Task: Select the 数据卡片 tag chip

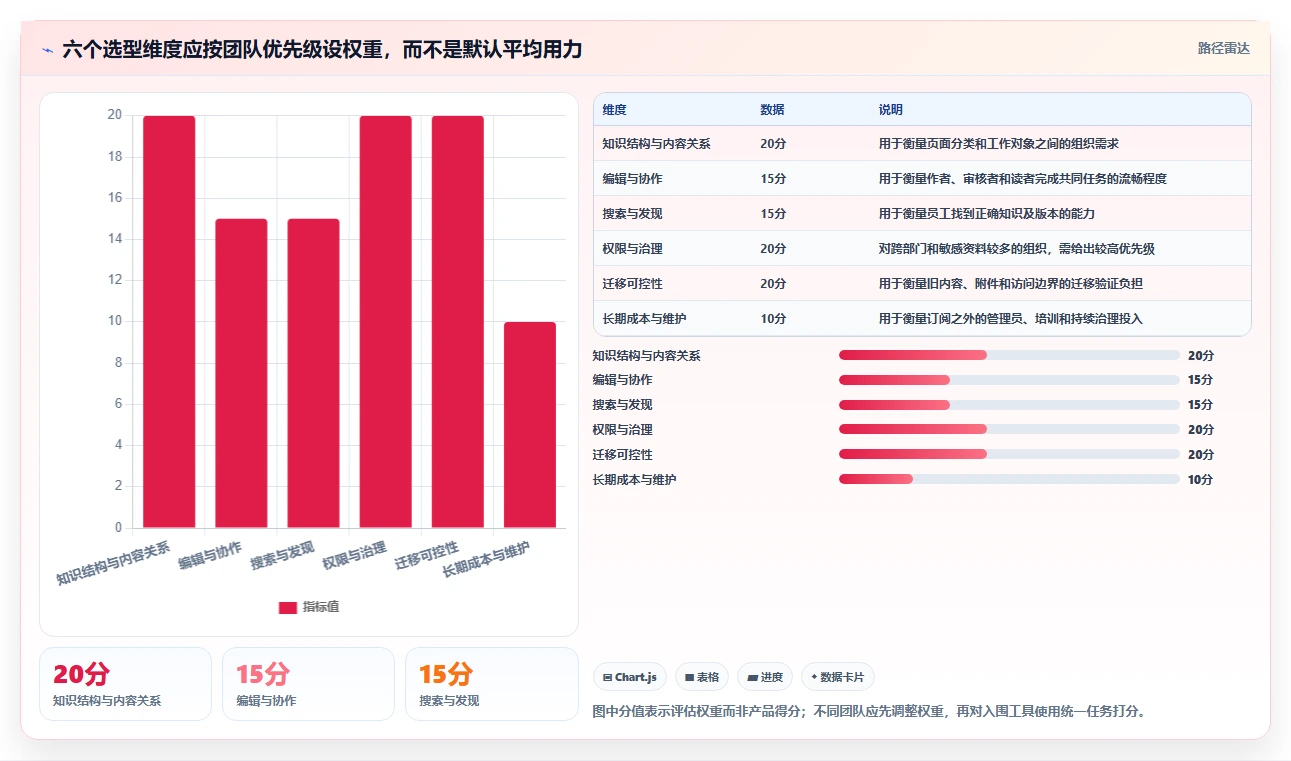Action: click(838, 677)
